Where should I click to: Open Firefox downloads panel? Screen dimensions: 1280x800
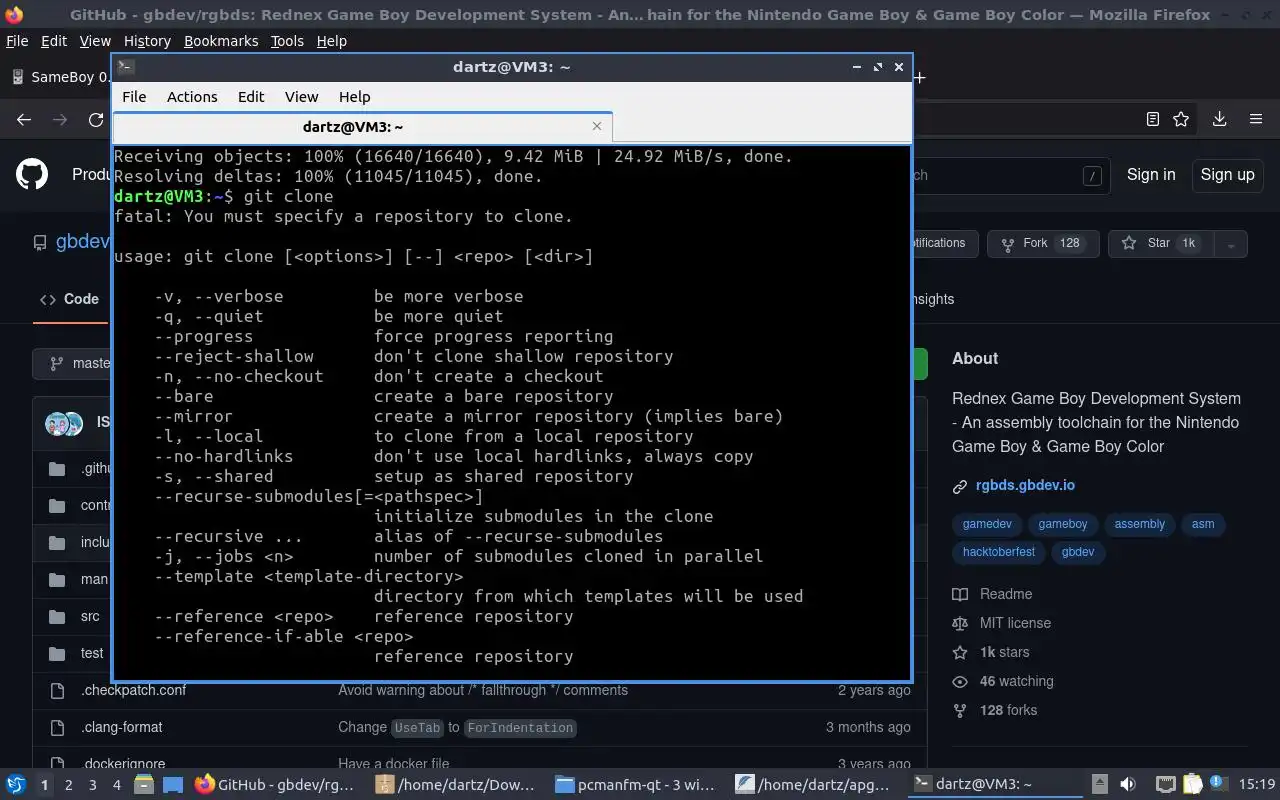(1219, 119)
